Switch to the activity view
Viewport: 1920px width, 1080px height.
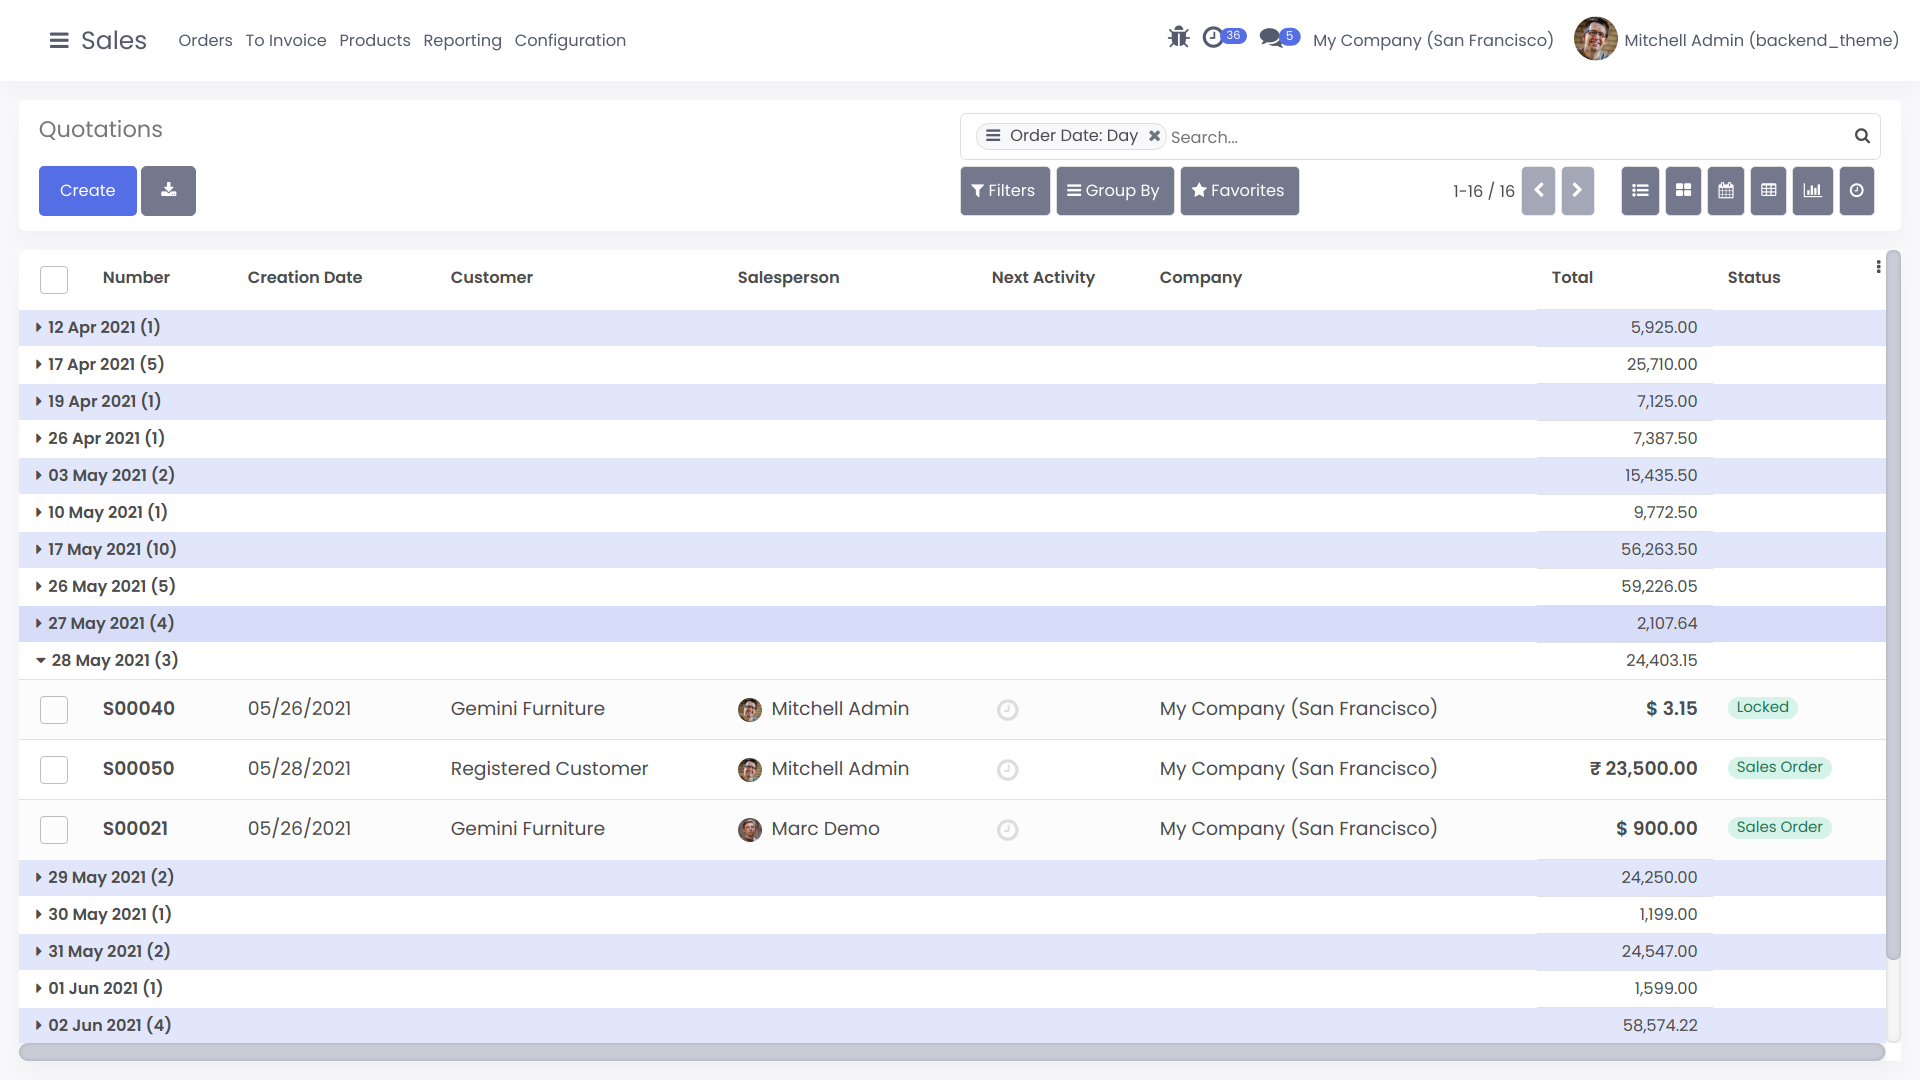pyautogui.click(x=1856, y=190)
